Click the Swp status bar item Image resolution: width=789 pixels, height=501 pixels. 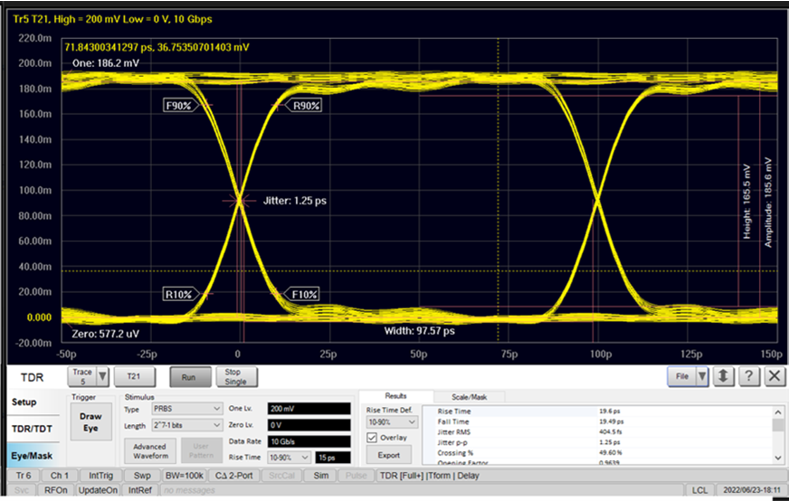(142, 475)
